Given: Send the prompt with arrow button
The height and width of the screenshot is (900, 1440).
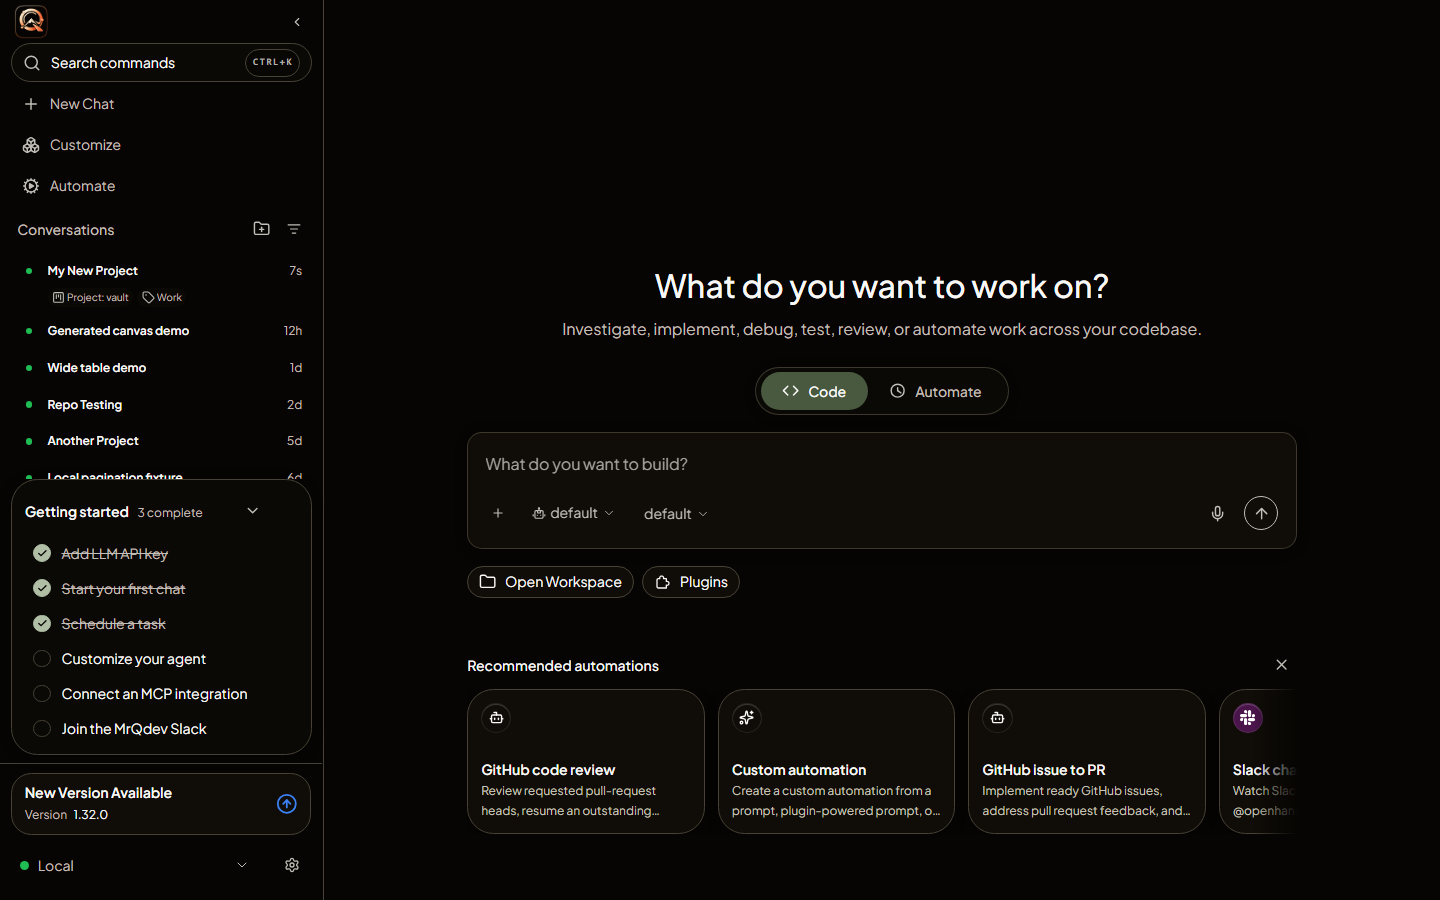Looking at the screenshot, I should tap(1261, 513).
